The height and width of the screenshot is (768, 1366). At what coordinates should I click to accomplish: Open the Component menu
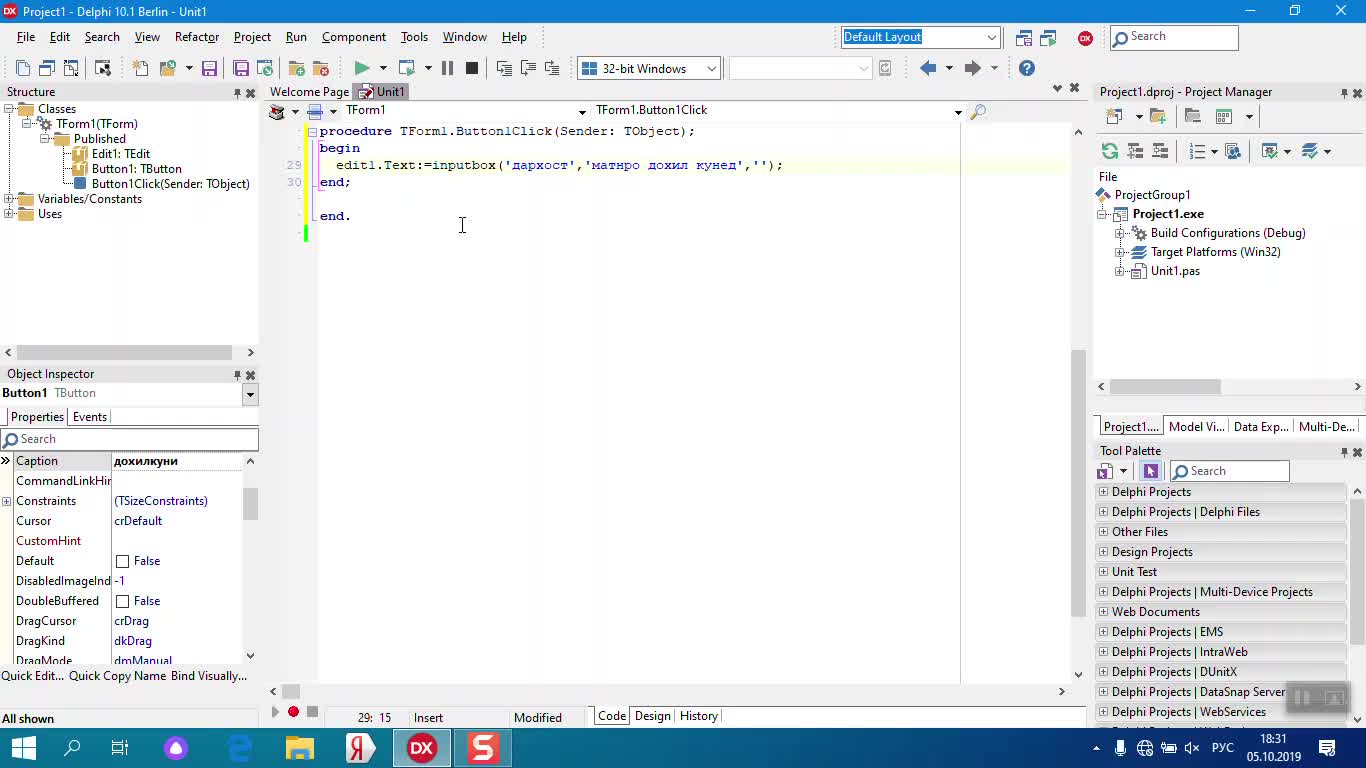(354, 37)
